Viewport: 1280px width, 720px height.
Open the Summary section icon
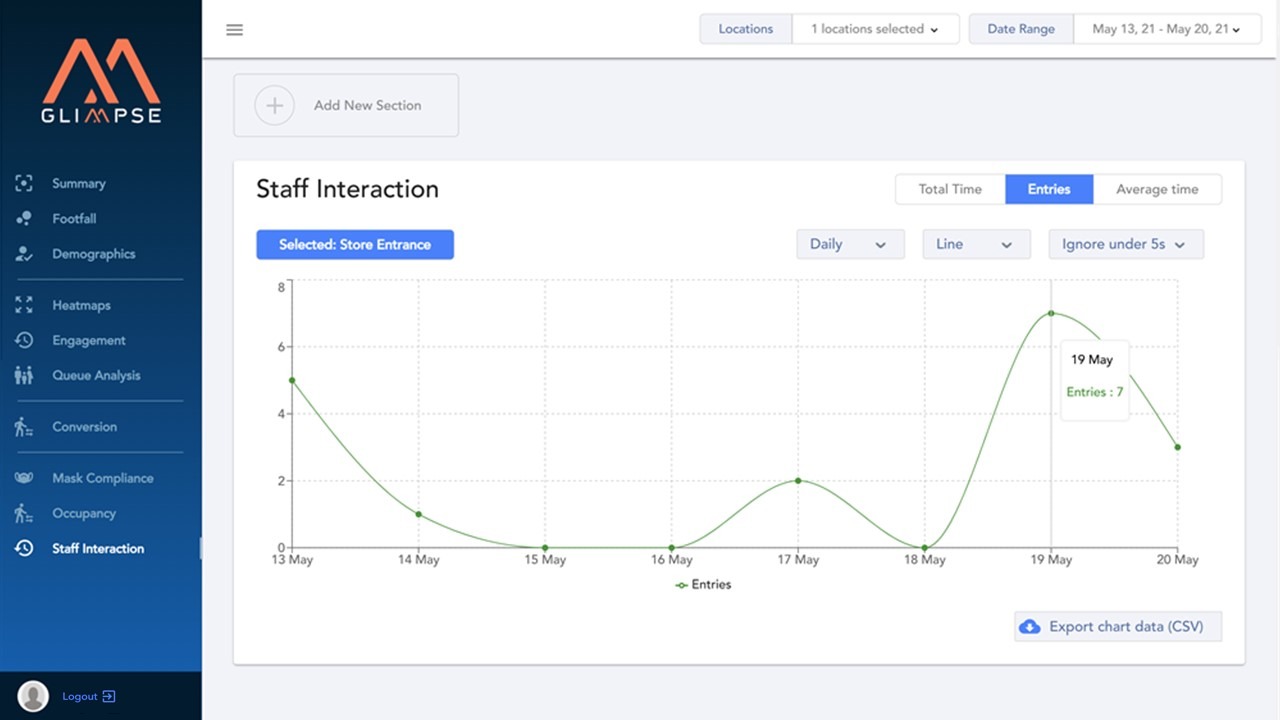22,183
